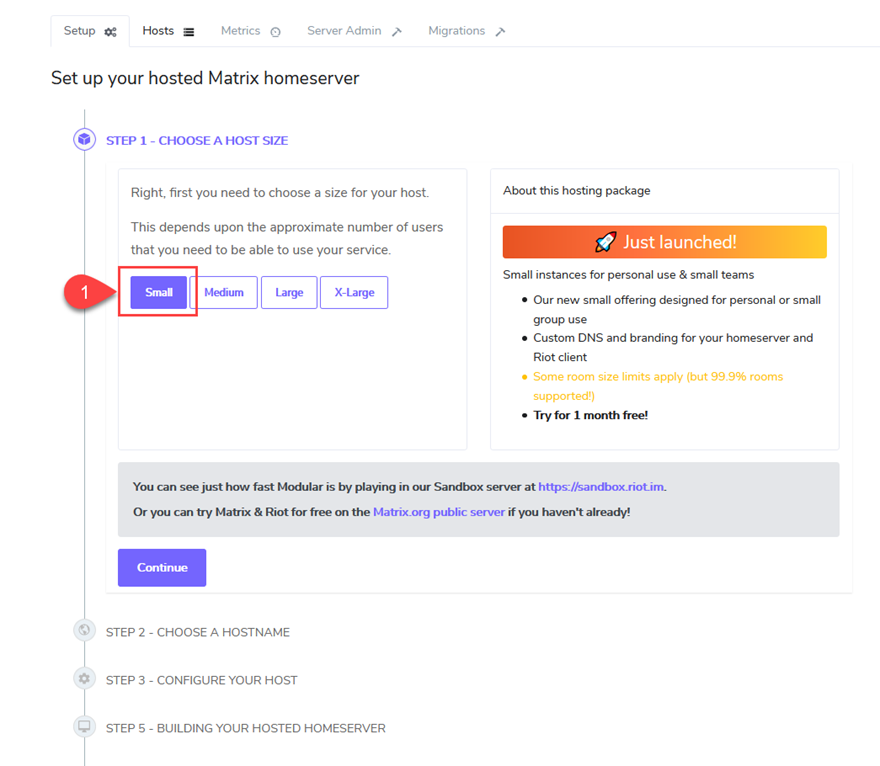Expand Step 2 - Choose a Hostname
Image resolution: width=880 pixels, height=766 pixels.
point(198,632)
